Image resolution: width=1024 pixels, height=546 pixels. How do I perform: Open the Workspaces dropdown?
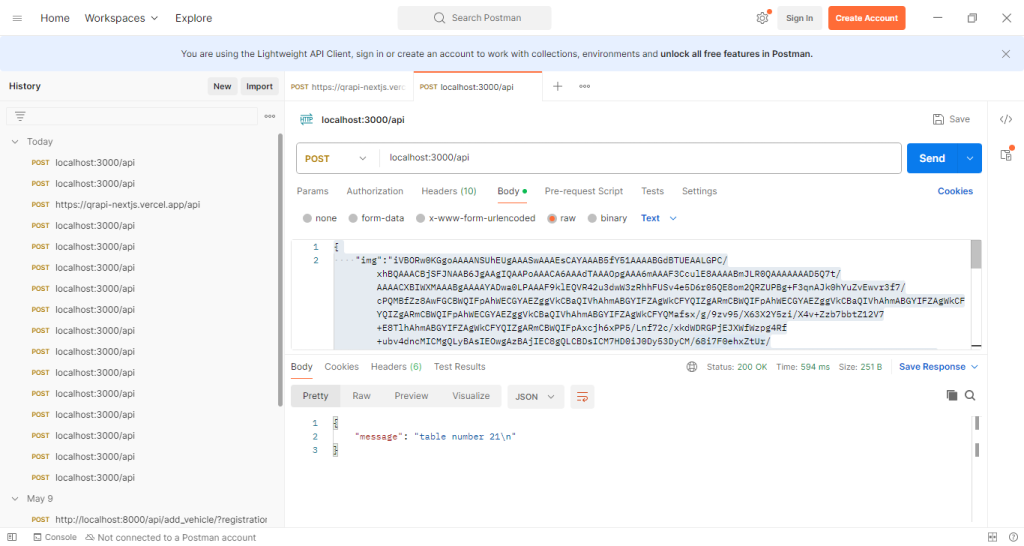121,18
